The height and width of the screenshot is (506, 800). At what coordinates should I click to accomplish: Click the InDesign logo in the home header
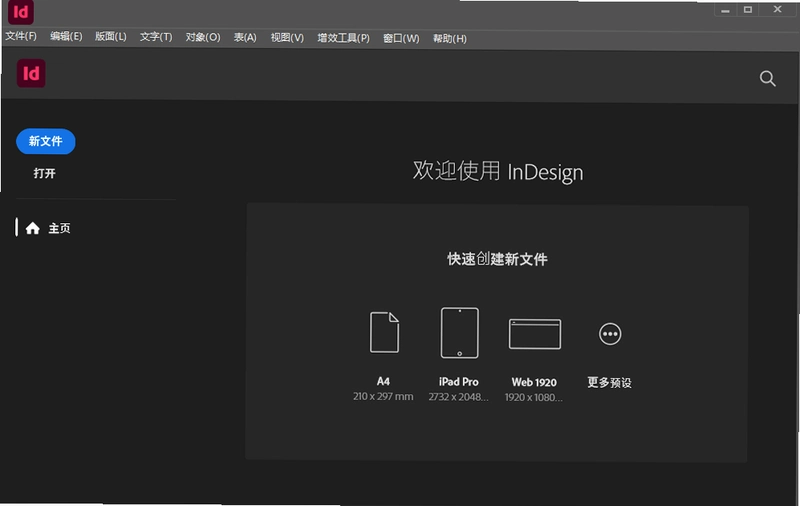click(31, 73)
